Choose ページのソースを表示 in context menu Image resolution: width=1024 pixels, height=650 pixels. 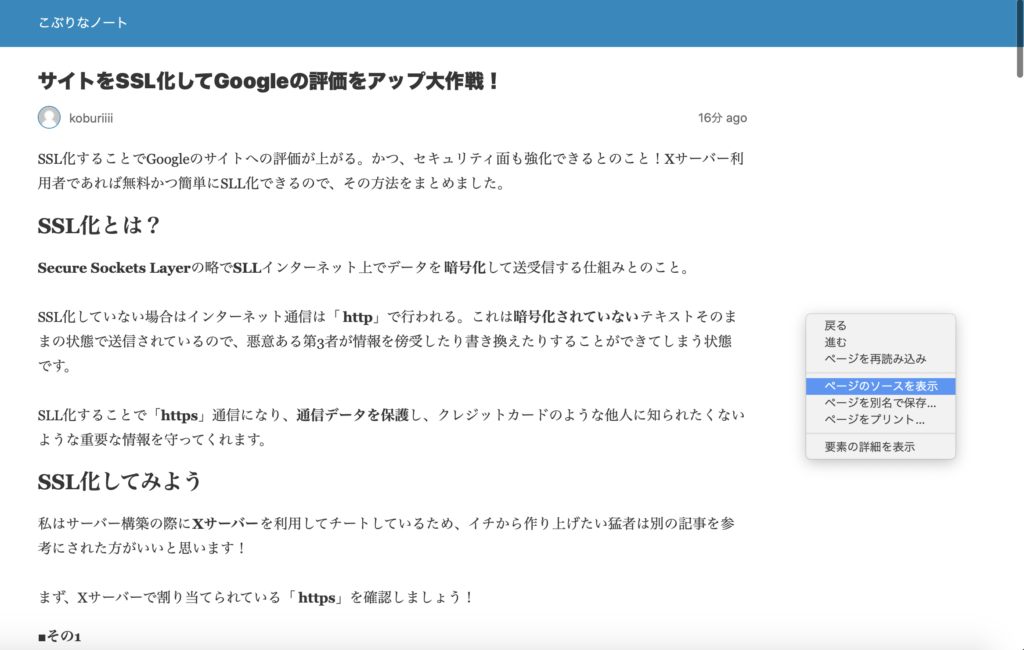click(x=880, y=386)
